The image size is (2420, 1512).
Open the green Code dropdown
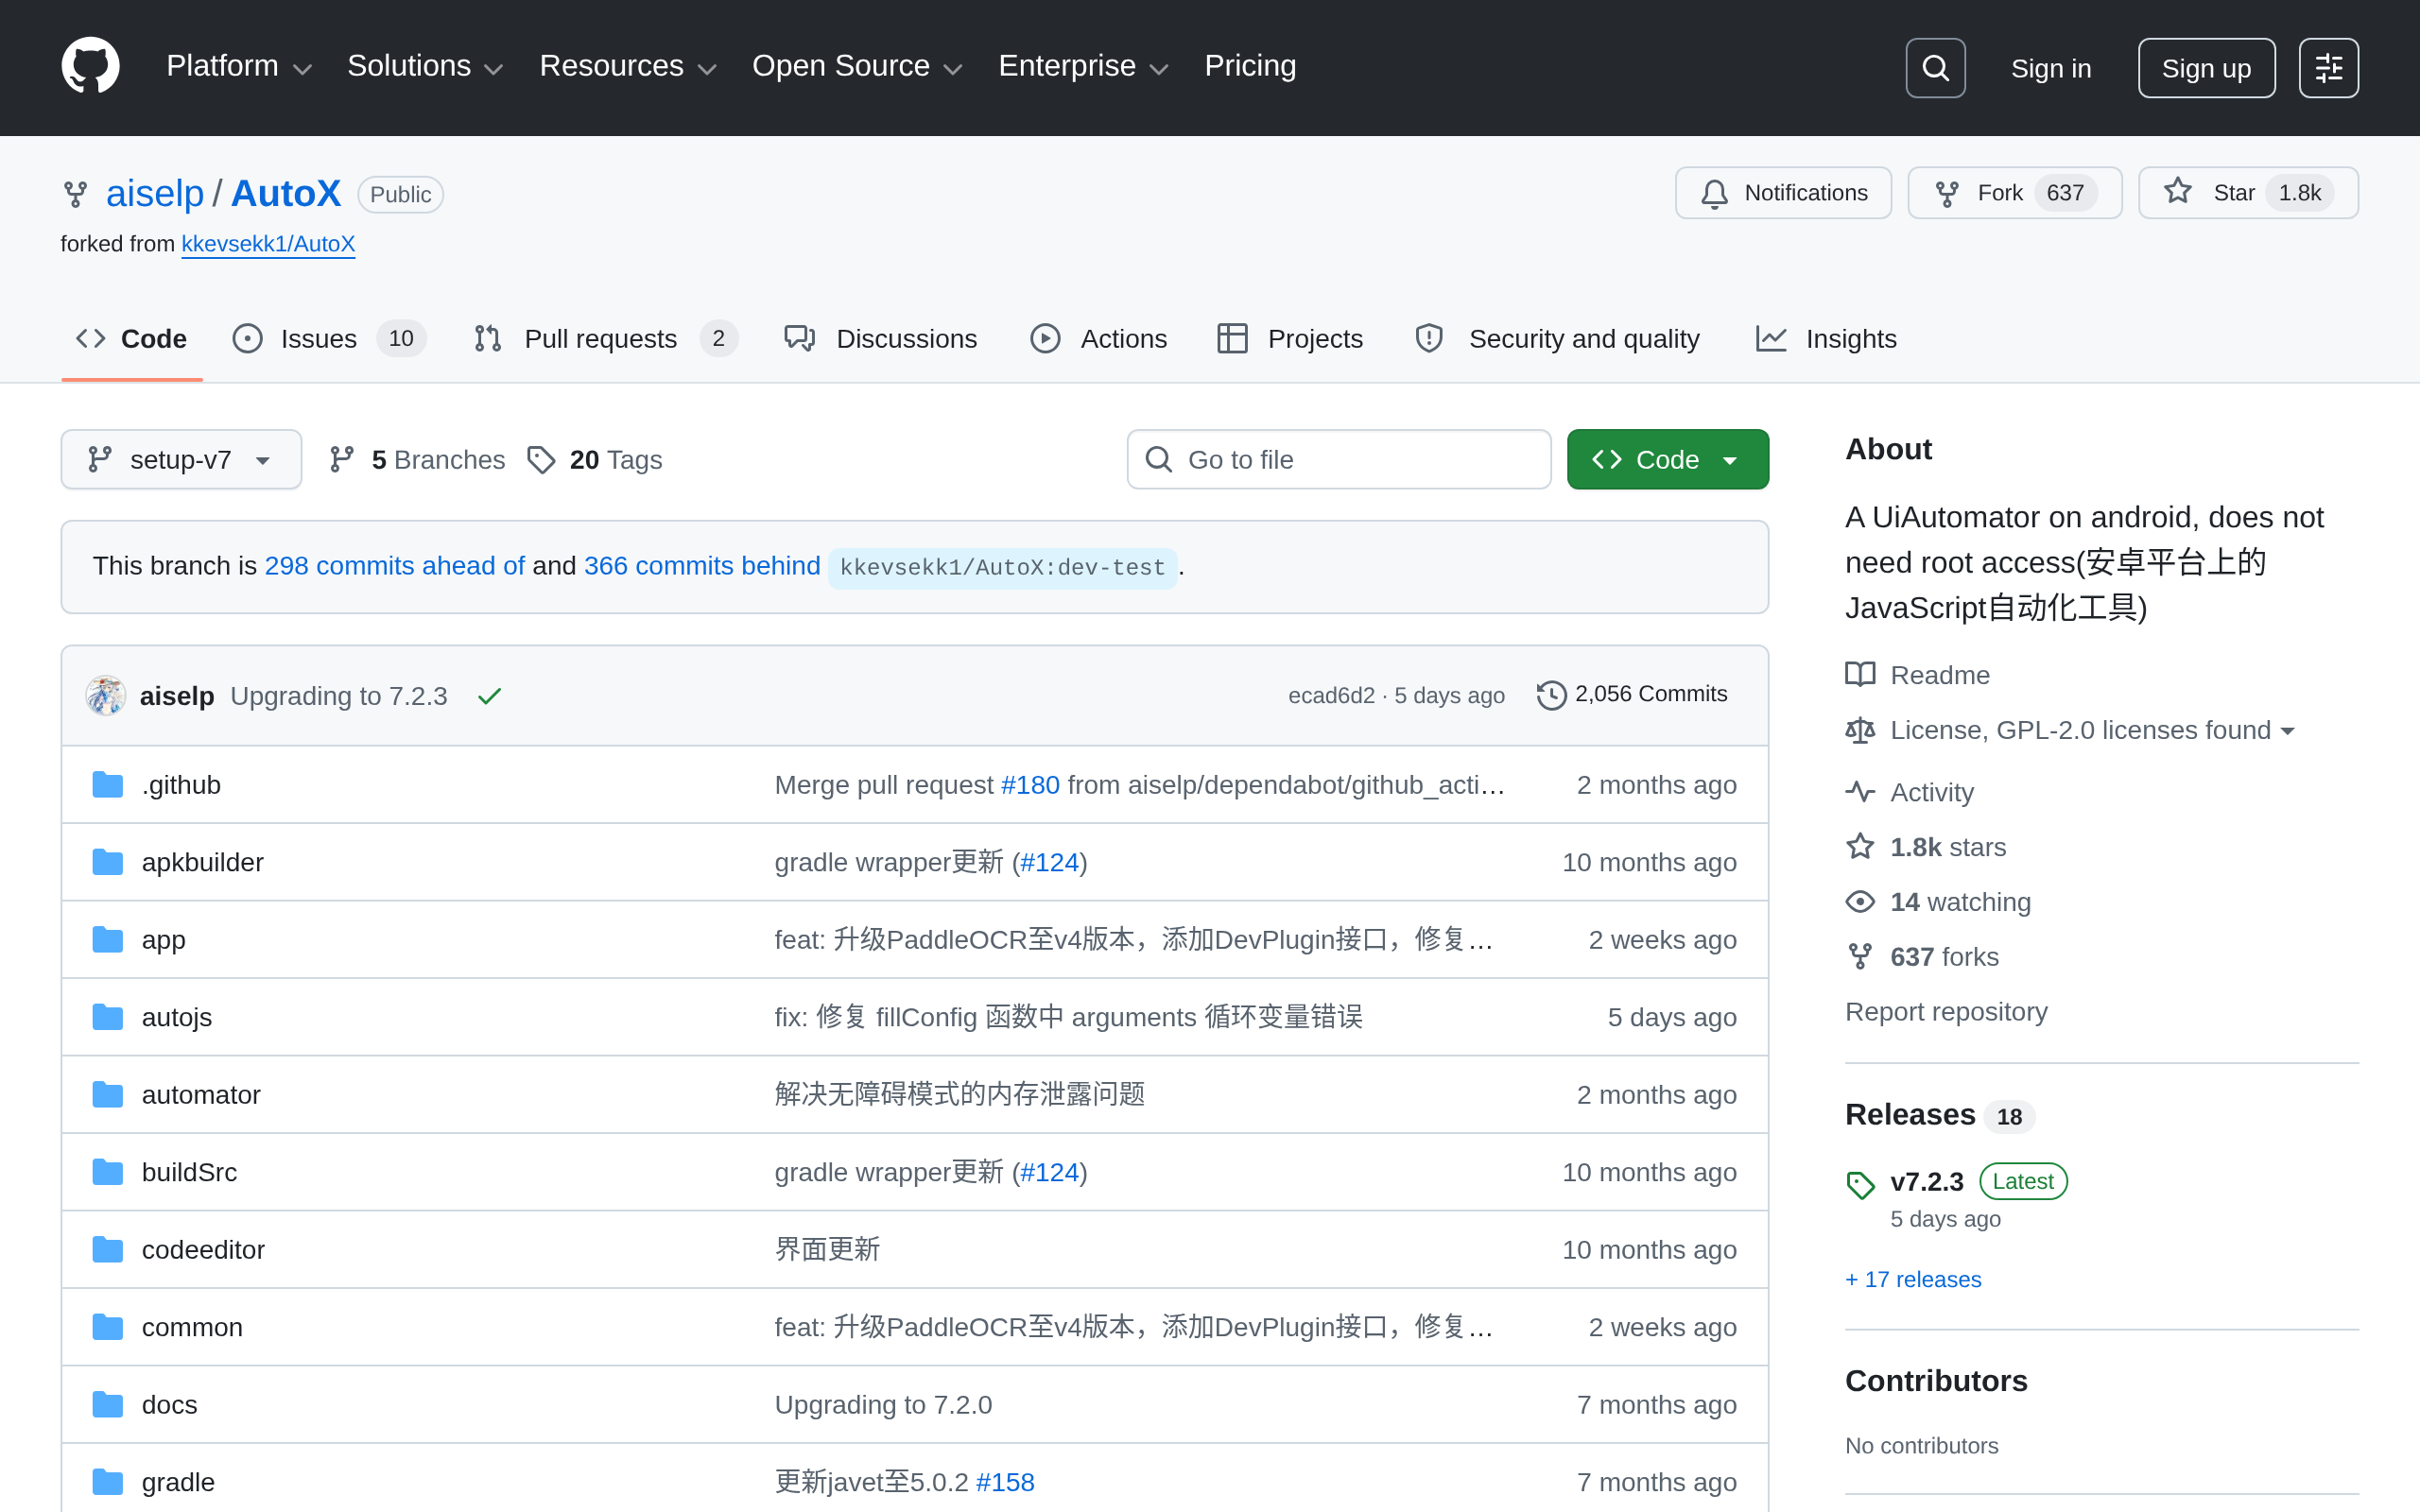pyautogui.click(x=1667, y=459)
